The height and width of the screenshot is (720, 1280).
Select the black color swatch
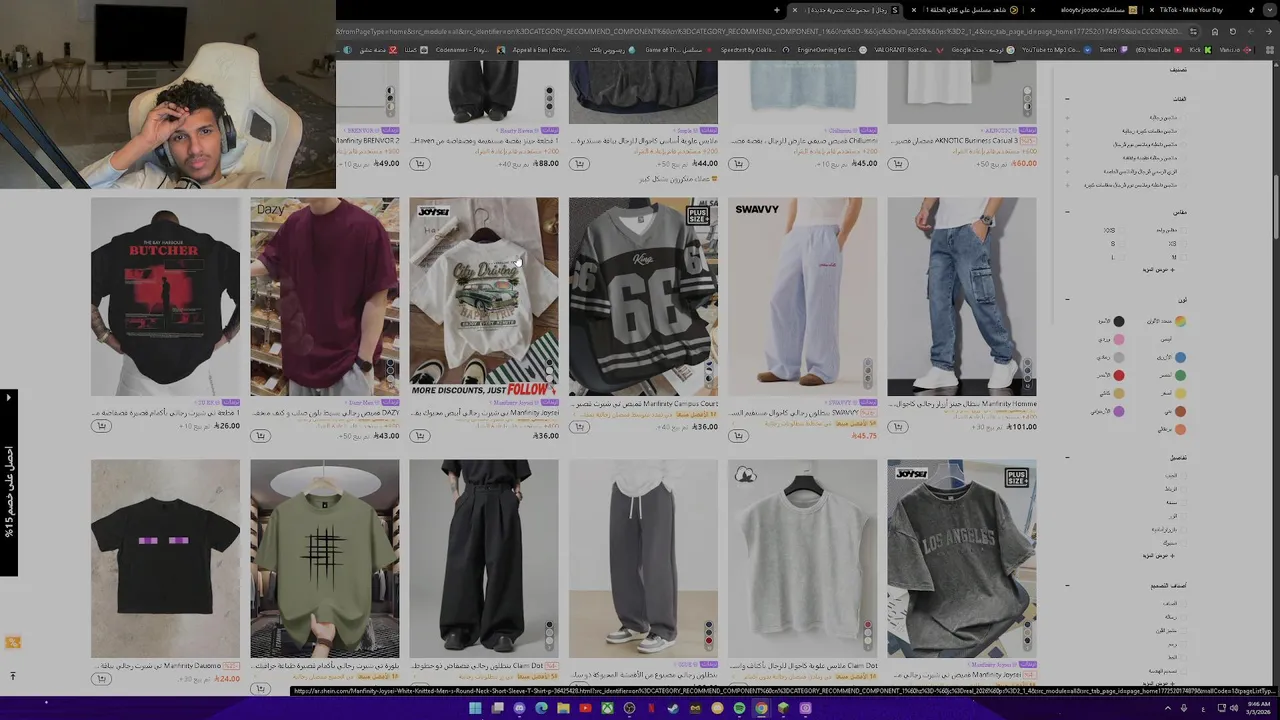coord(1118,321)
